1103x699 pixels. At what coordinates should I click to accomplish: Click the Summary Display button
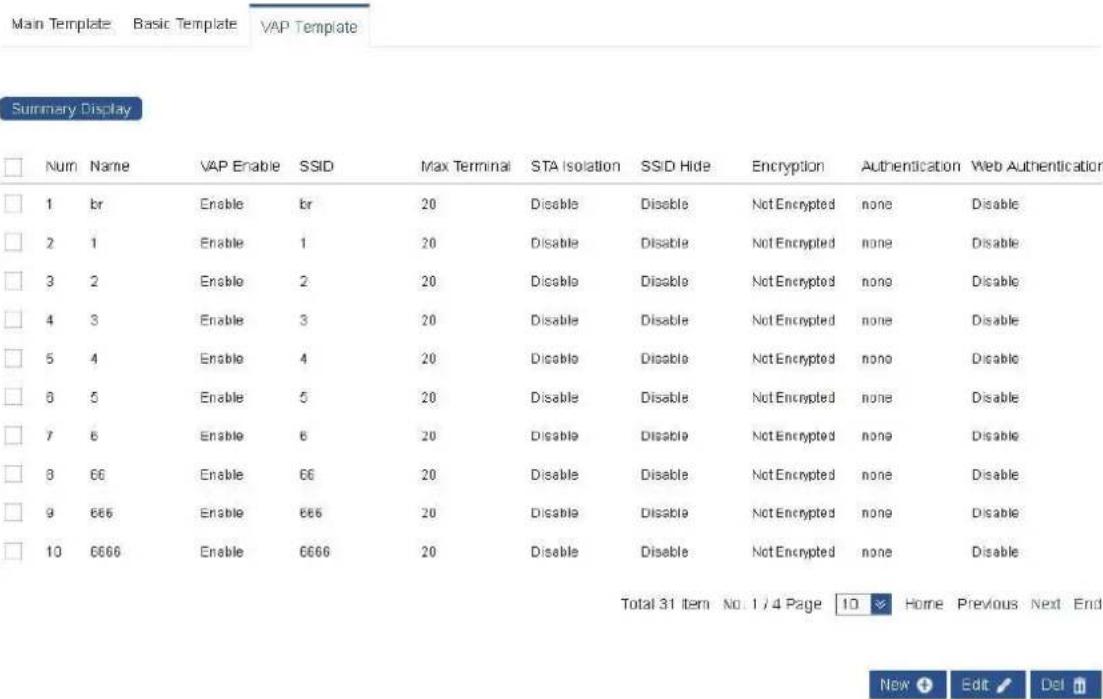coord(71,109)
